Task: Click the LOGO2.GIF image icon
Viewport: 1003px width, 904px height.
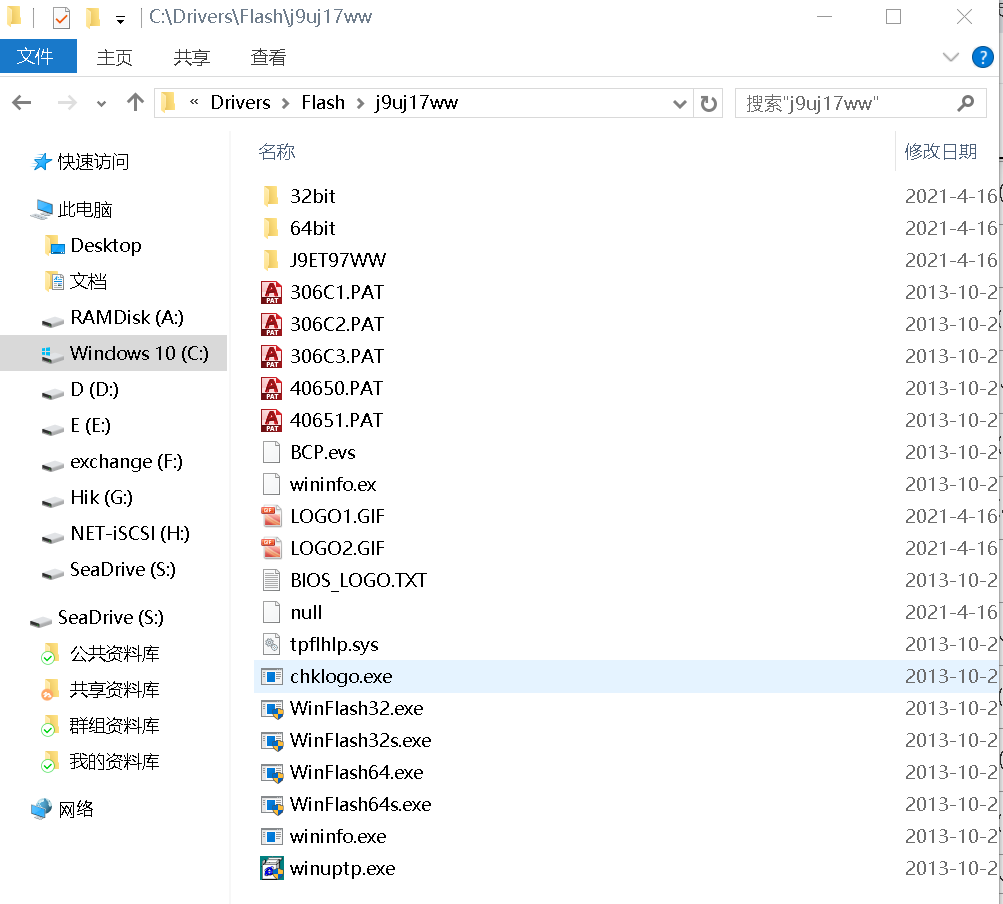Action: [271, 548]
